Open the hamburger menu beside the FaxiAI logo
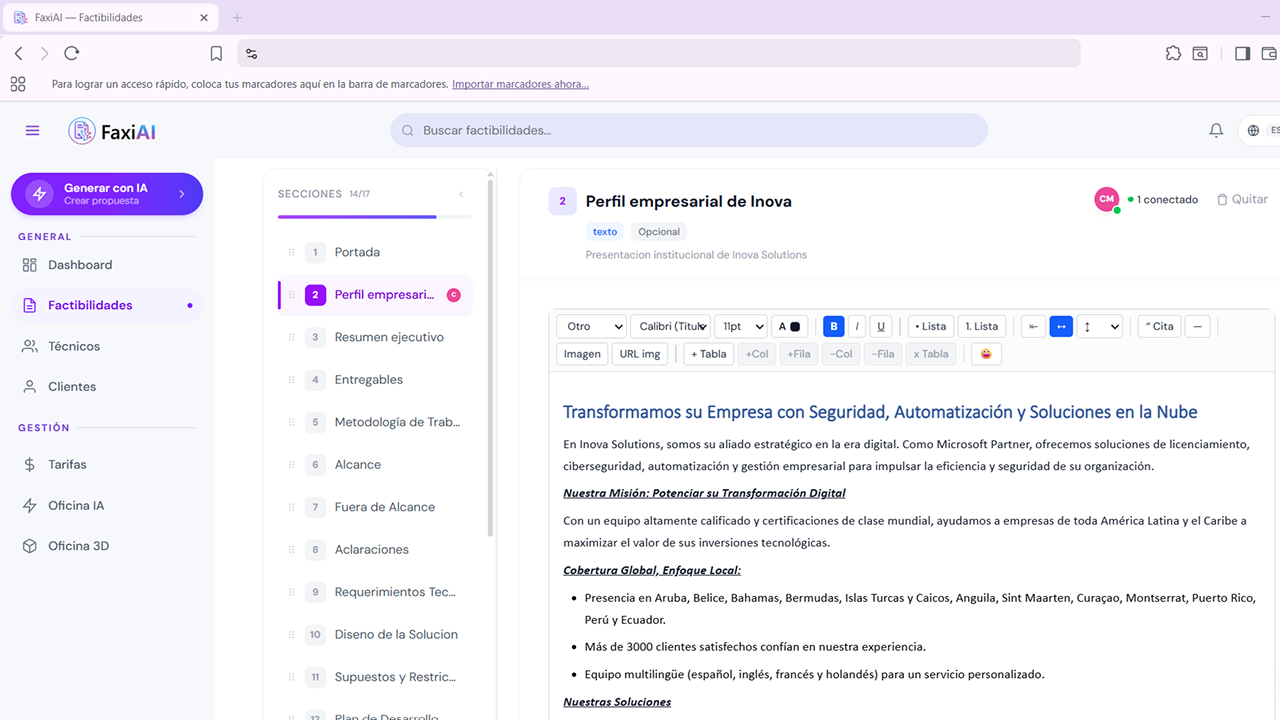 coord(32,131)
